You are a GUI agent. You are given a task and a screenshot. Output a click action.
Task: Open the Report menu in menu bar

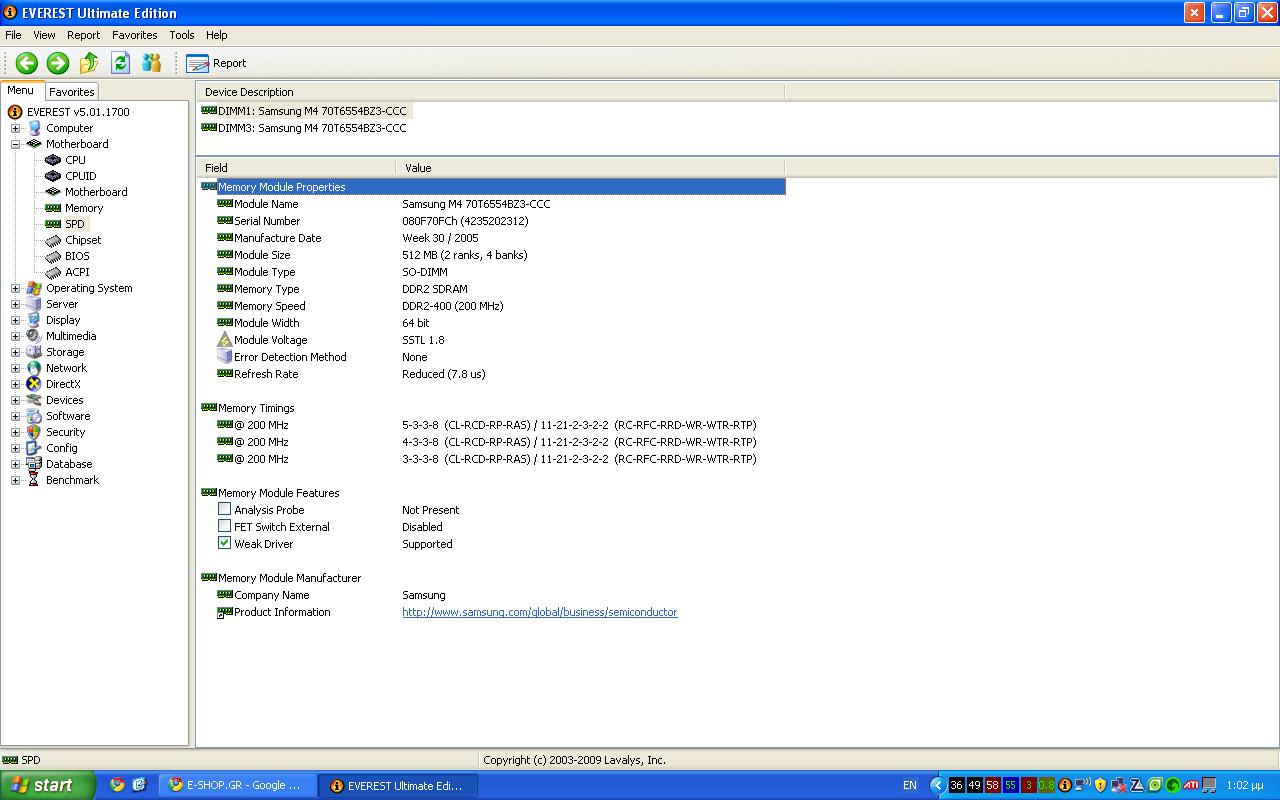click(x=83, y=35)
